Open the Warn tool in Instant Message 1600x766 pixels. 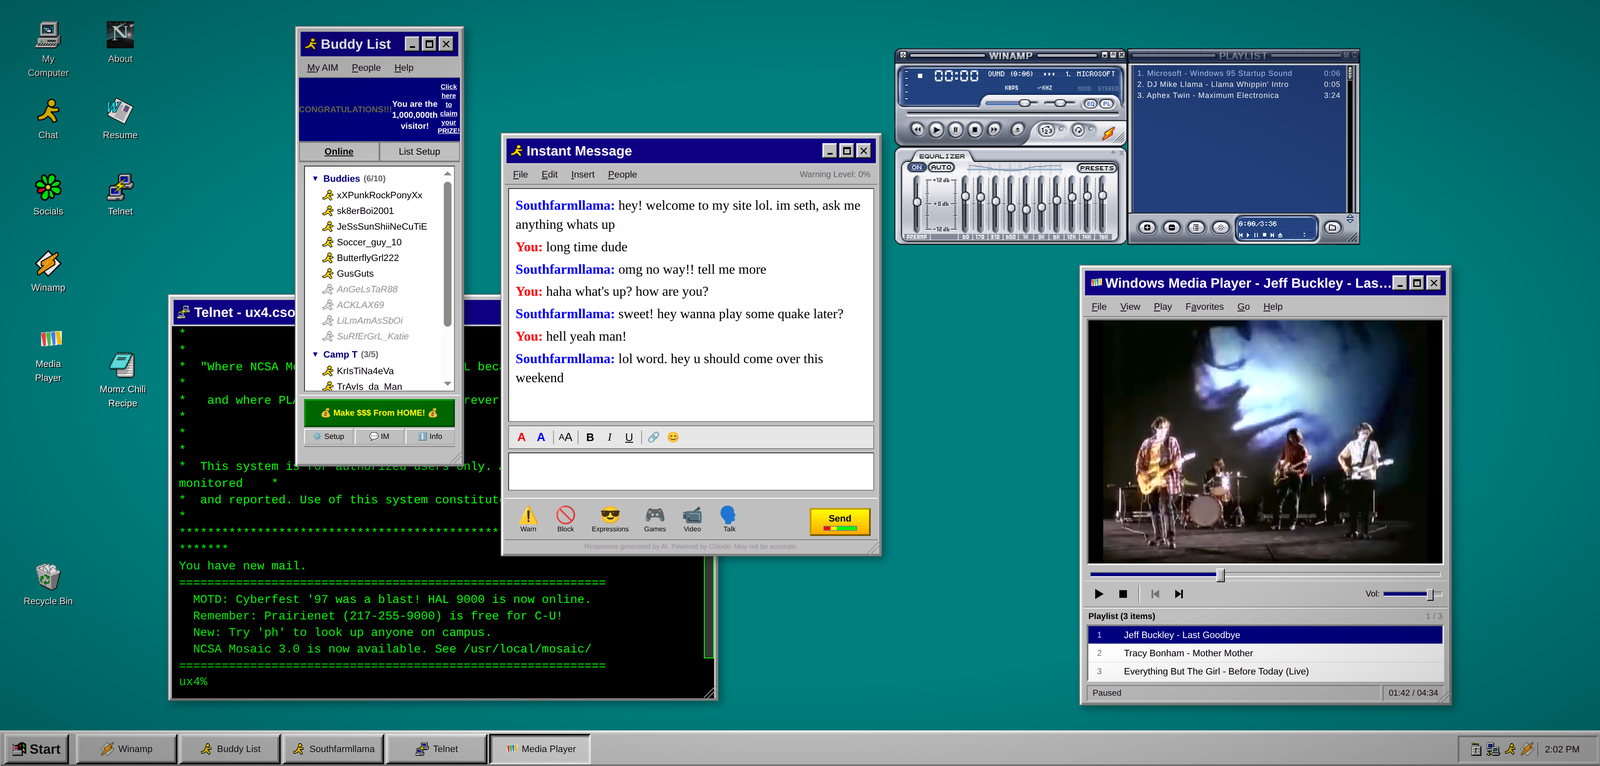(528, 518)
